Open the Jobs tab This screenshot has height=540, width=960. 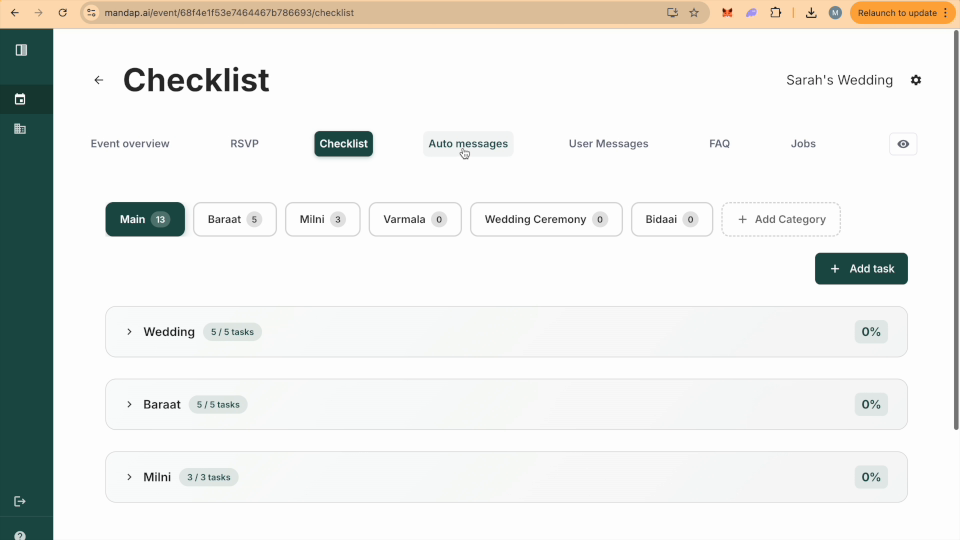(x=803, y=144)
